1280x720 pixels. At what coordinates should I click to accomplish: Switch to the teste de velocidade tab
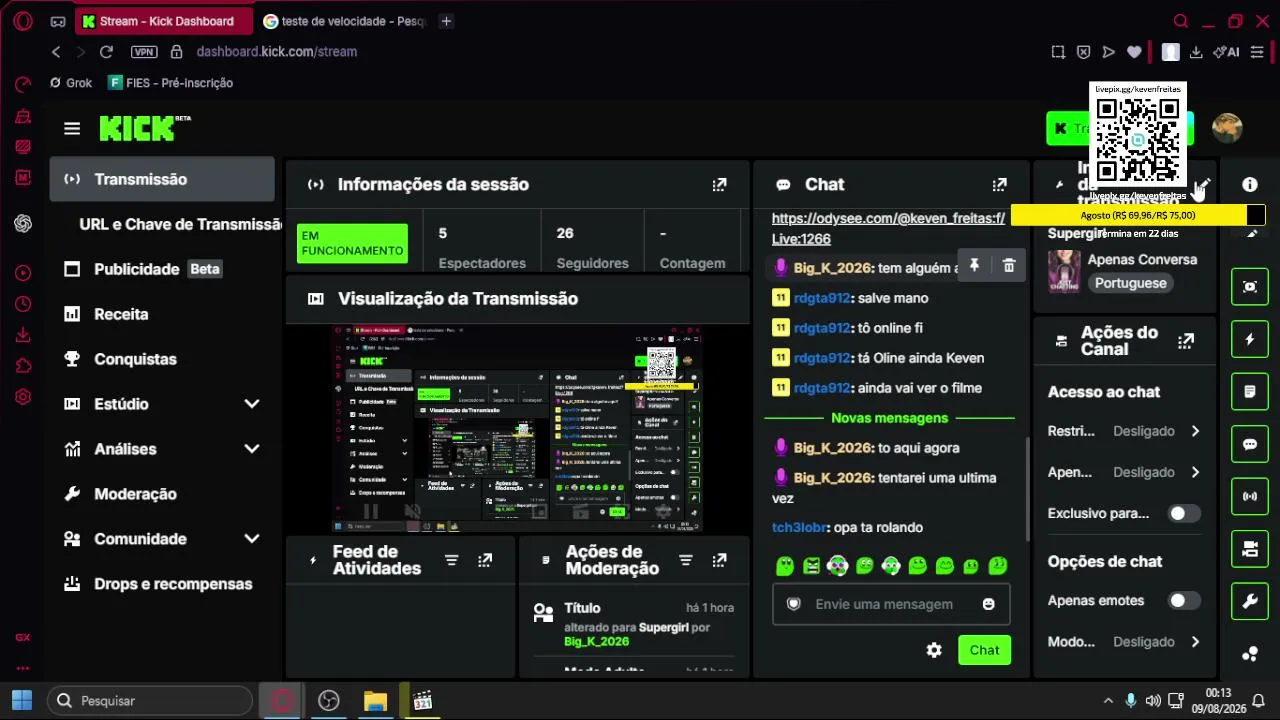344,21
